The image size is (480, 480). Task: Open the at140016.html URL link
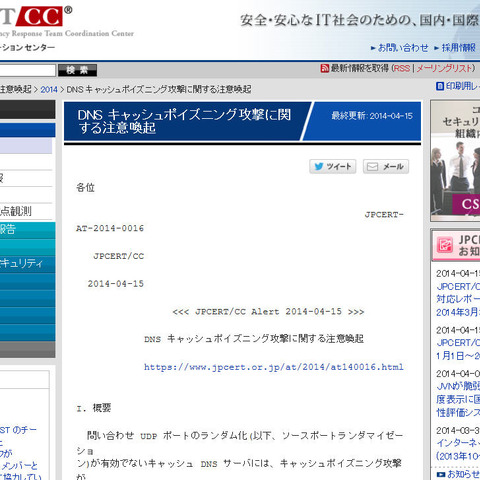click(x=274, y=367)
